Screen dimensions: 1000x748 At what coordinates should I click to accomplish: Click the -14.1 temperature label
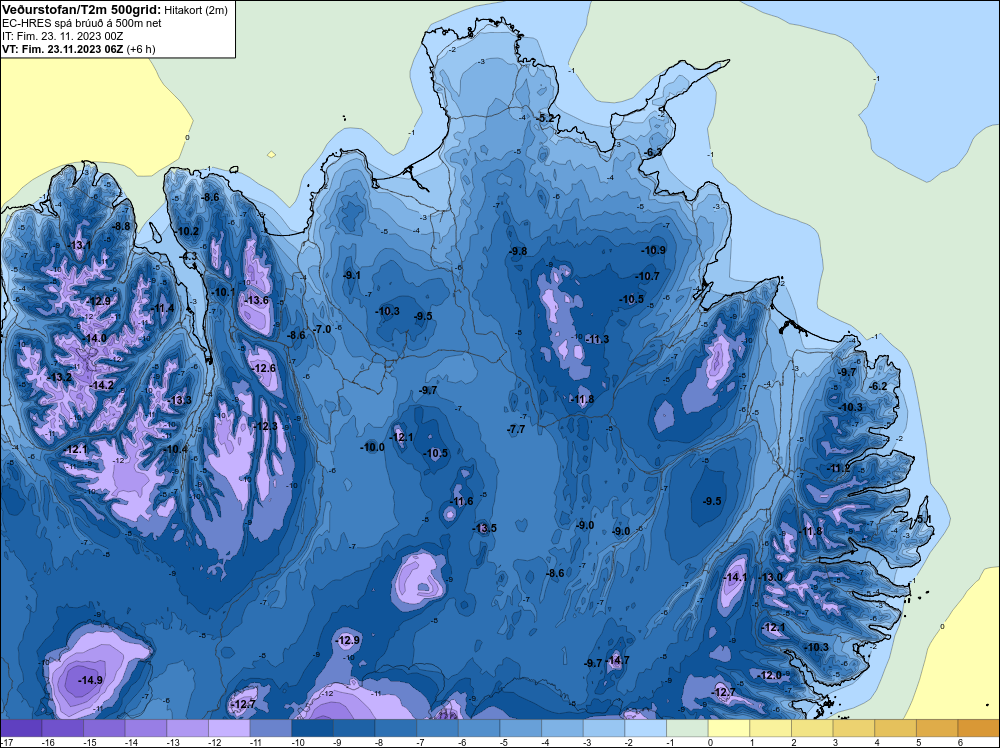735,578
